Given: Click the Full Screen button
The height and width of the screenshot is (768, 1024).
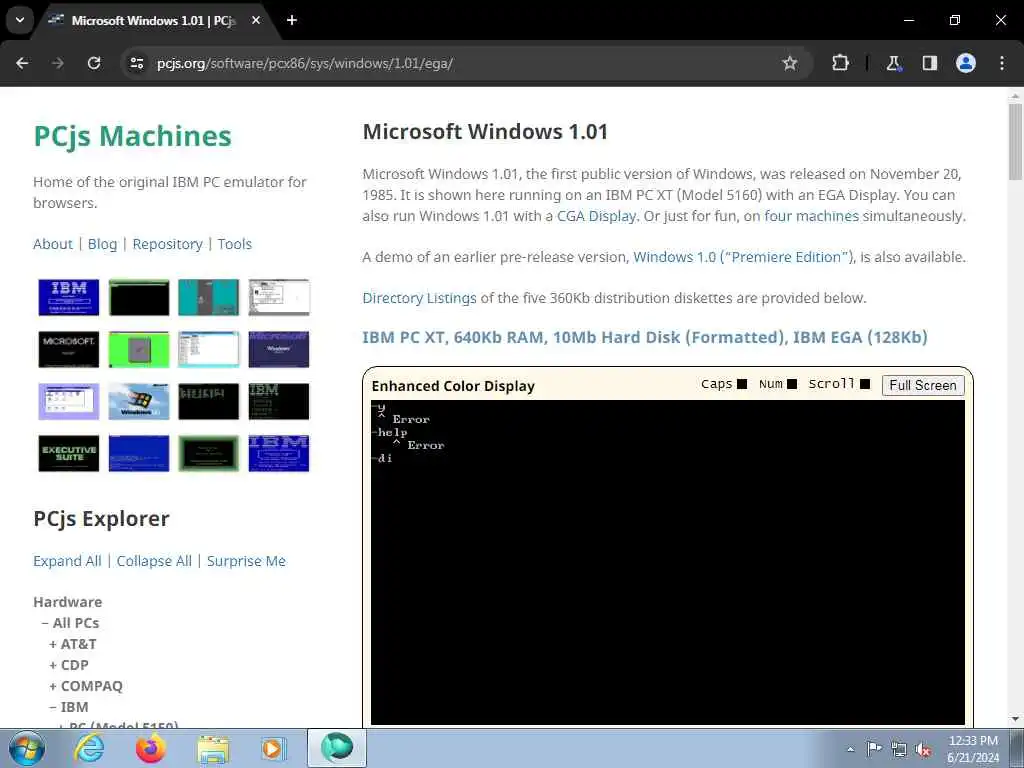Looking at the screenshot, I should tap(923, 385).
